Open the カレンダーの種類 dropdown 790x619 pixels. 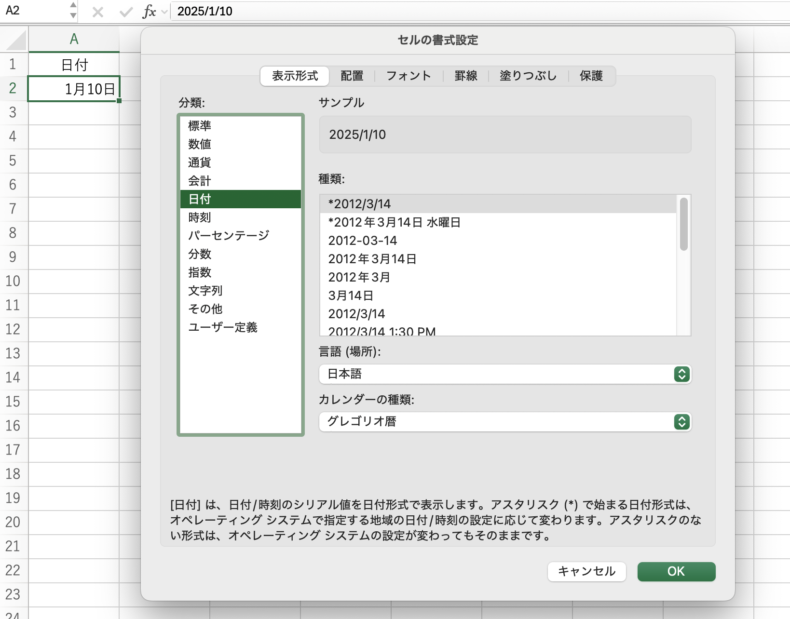[x=505, y=422]
